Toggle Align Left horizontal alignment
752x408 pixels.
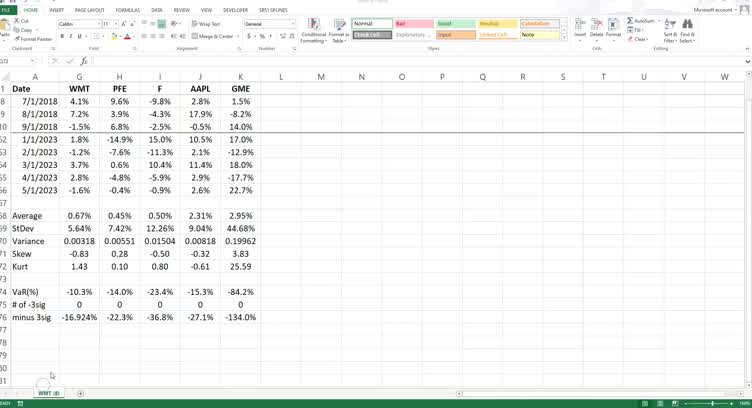point(144,36)
